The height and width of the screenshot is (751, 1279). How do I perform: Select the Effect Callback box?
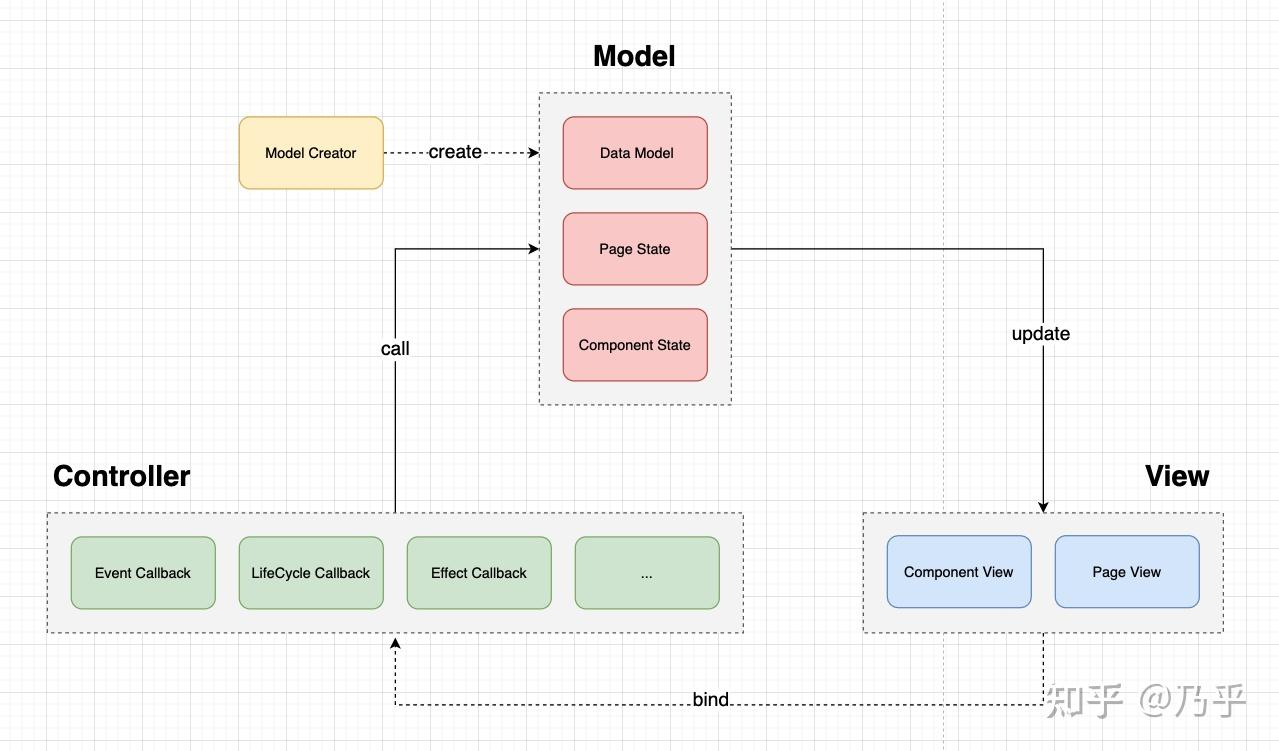[479, 573]
